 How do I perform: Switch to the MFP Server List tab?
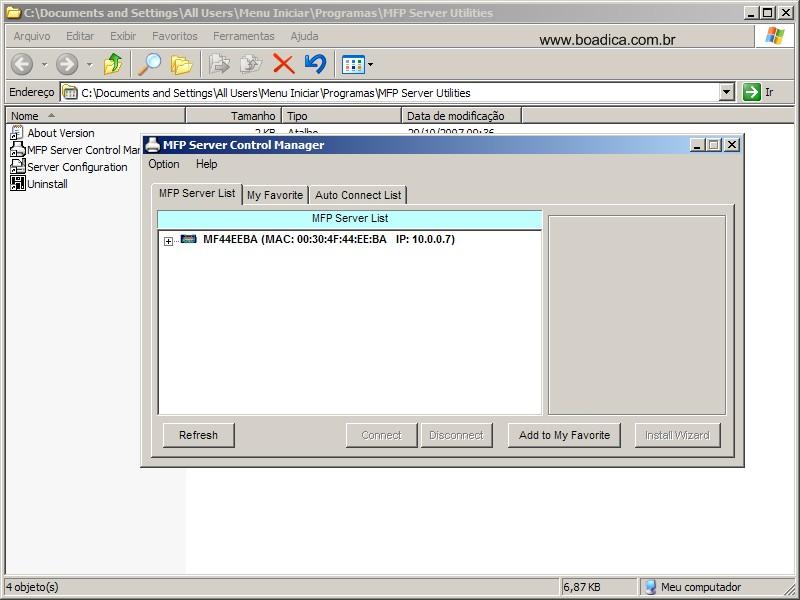197,193
